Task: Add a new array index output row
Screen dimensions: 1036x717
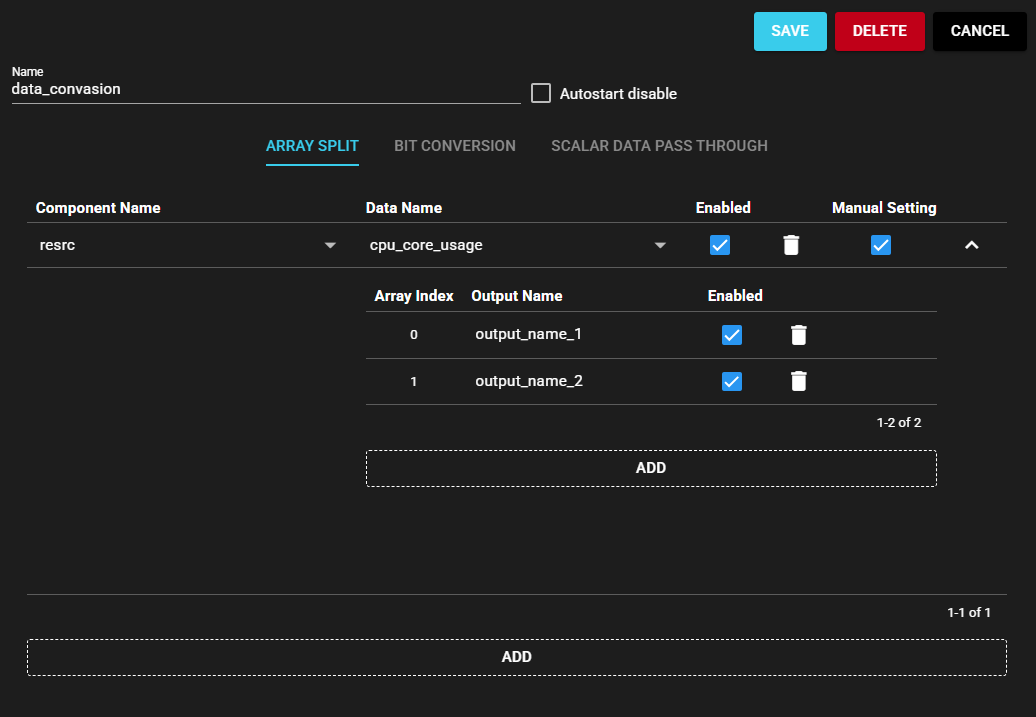Action: (x=651, y=468)
